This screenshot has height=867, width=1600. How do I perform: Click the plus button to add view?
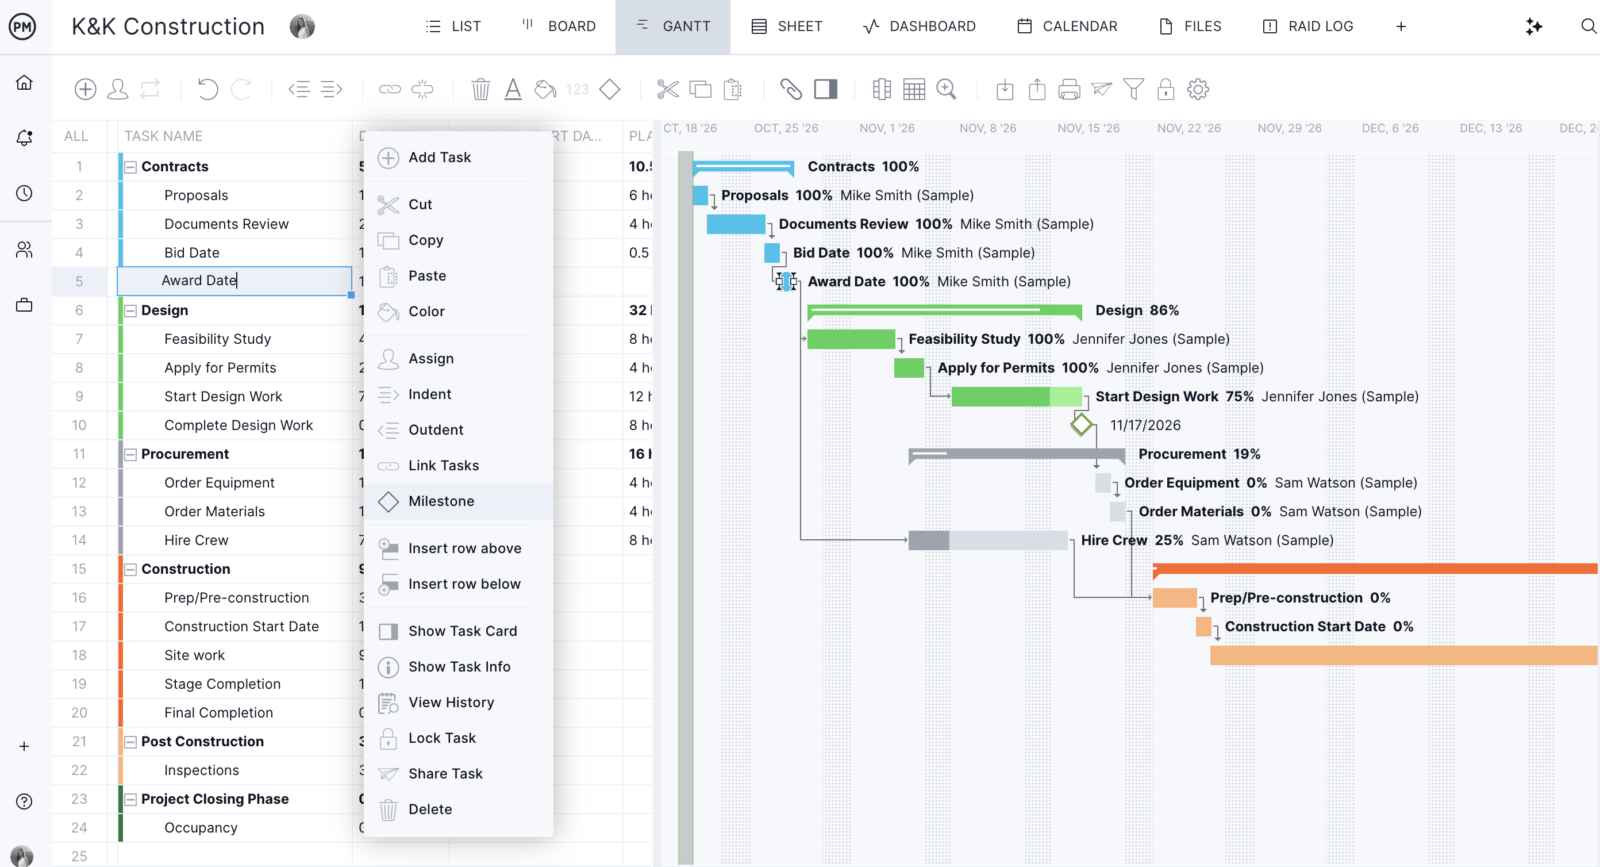1401,27
